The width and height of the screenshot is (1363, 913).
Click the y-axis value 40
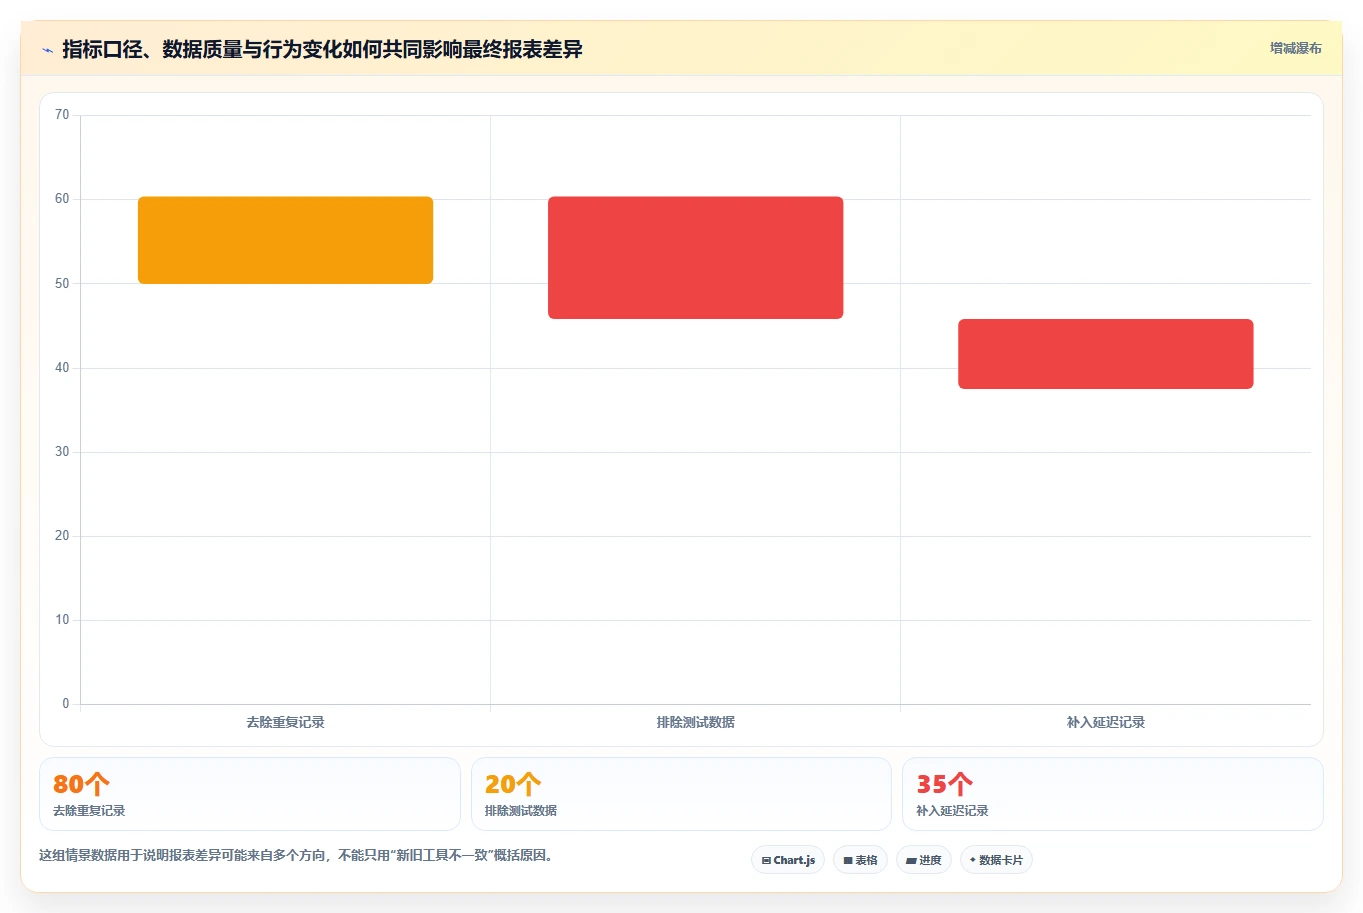click(x=62, y=368)
